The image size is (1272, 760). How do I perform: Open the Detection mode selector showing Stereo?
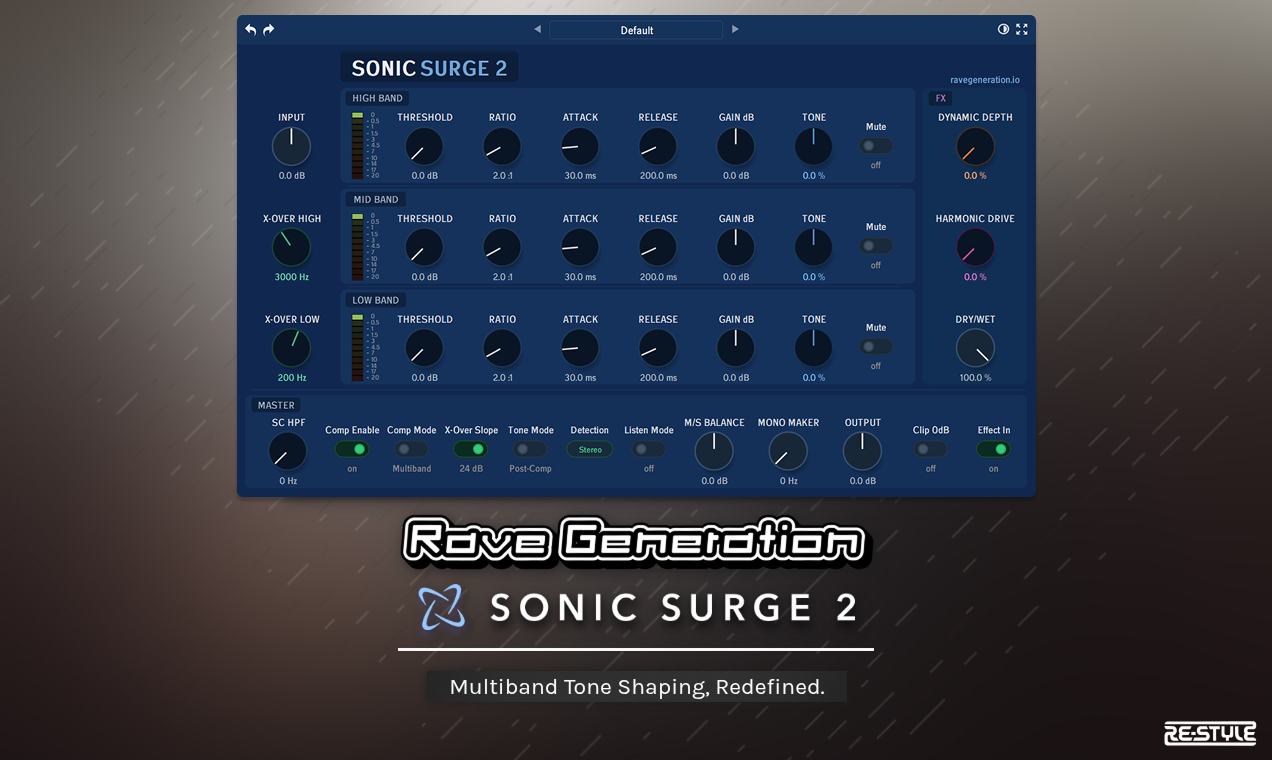[589, 449]
